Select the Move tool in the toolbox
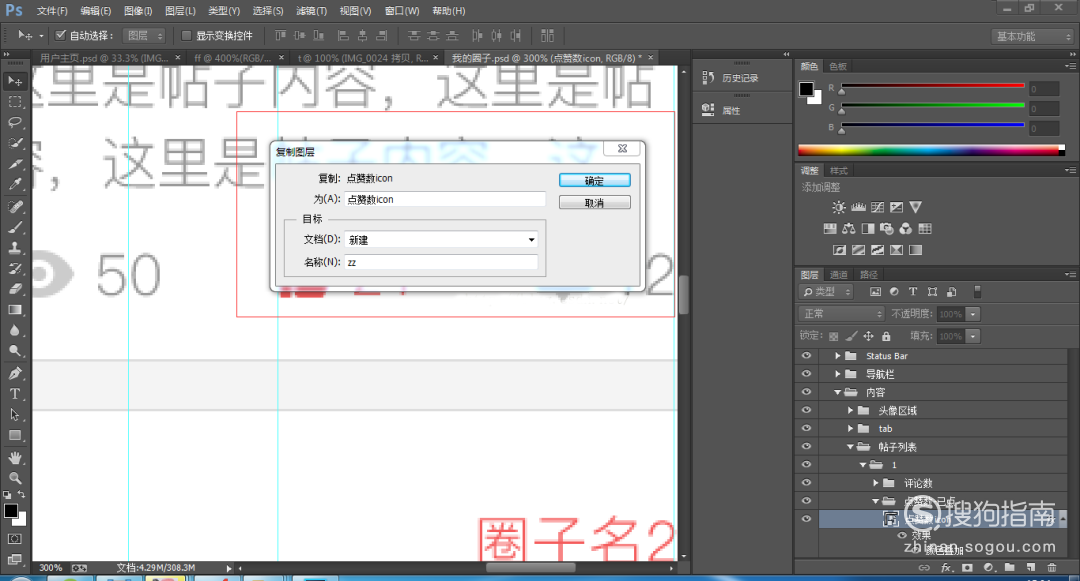1080x581 pixels. coord(14,81)
